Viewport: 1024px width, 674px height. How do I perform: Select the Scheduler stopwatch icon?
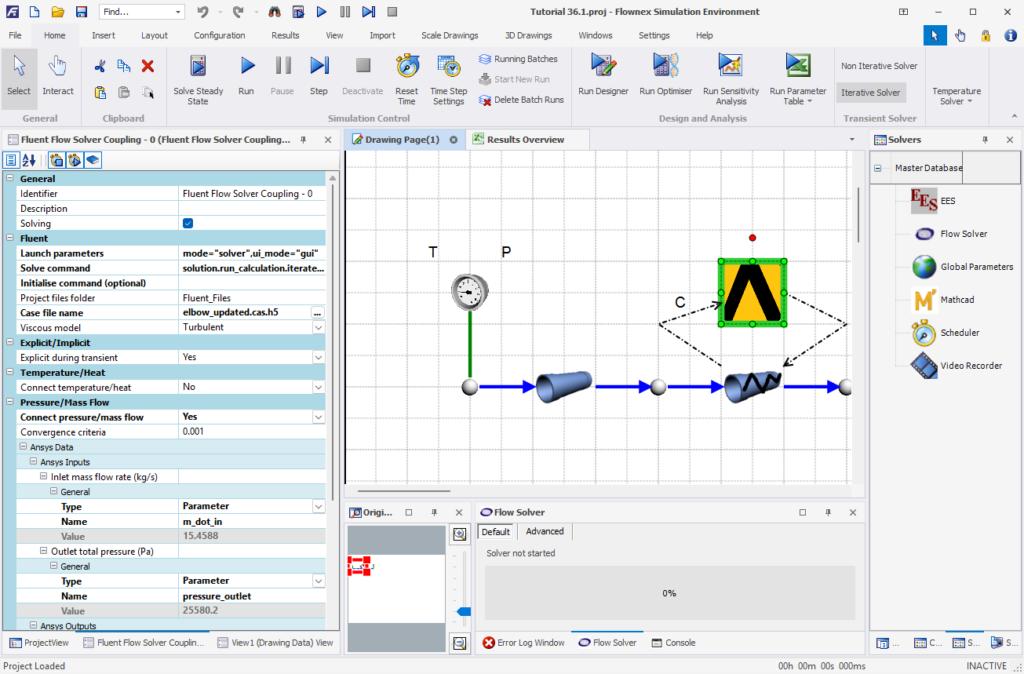pyautogui.click(x=924, y=332)
